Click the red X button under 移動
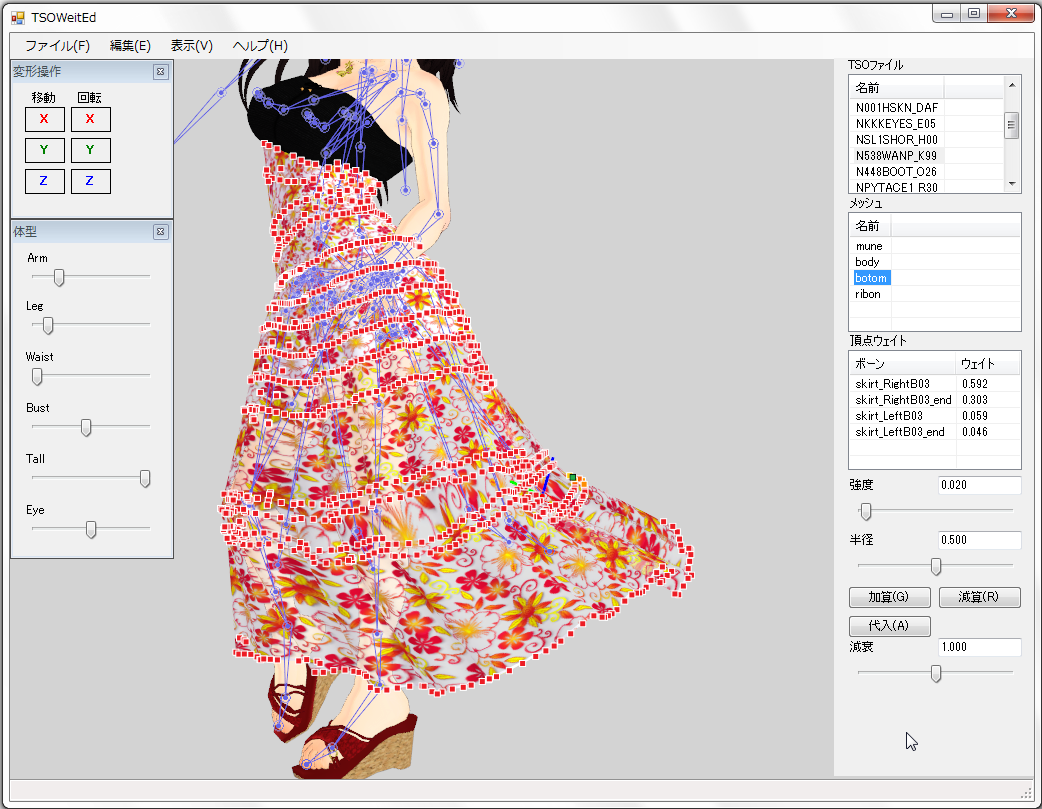Viewport: 1042px width, 809px height. [x=44, y=120]
